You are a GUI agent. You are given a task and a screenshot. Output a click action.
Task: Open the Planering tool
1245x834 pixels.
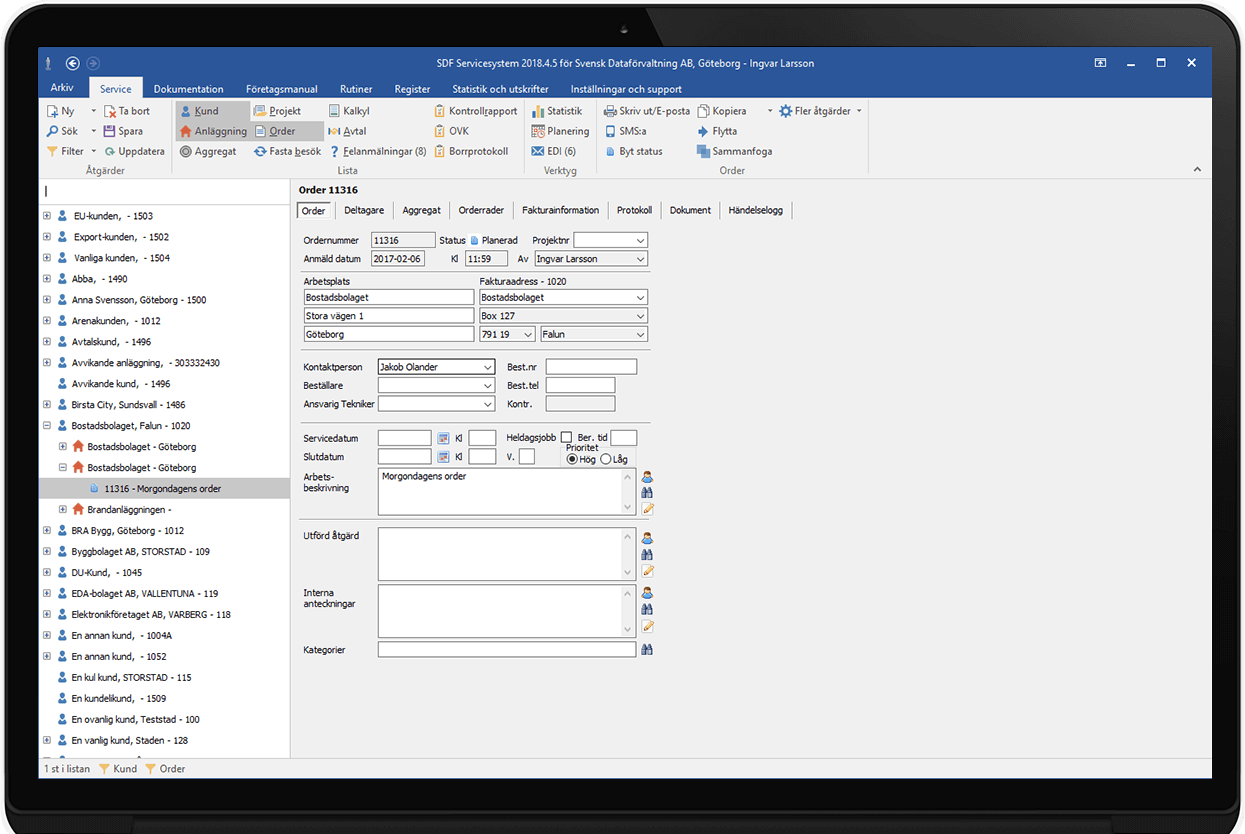tap(559, 131)
